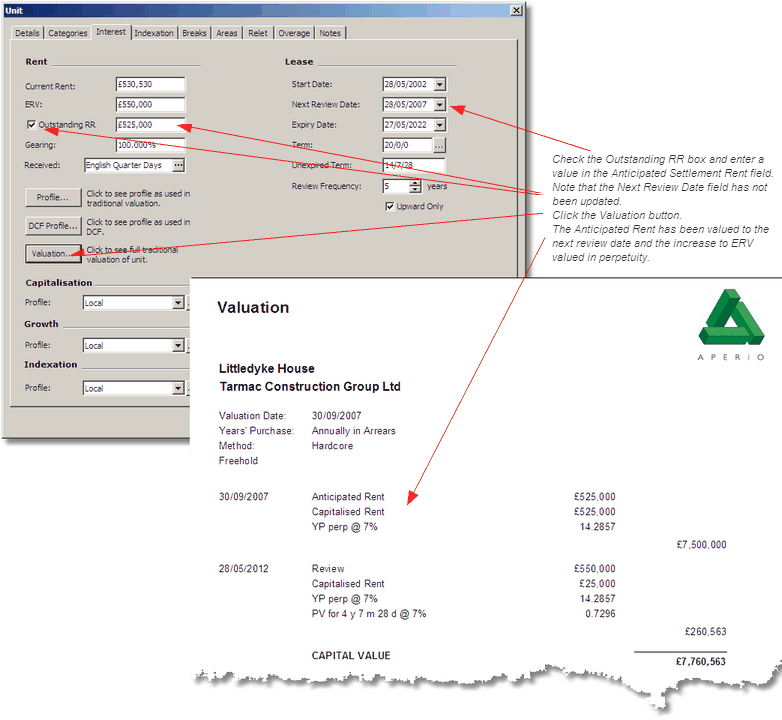Click the £260,563 subtotal
Image resolution: width=782 pixels, height=720 pixels.
pos(705,632)
